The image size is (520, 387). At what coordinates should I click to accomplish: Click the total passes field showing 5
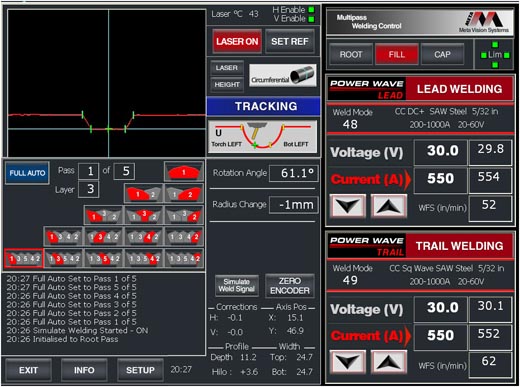pyautogui.click(x=124, y=171)
